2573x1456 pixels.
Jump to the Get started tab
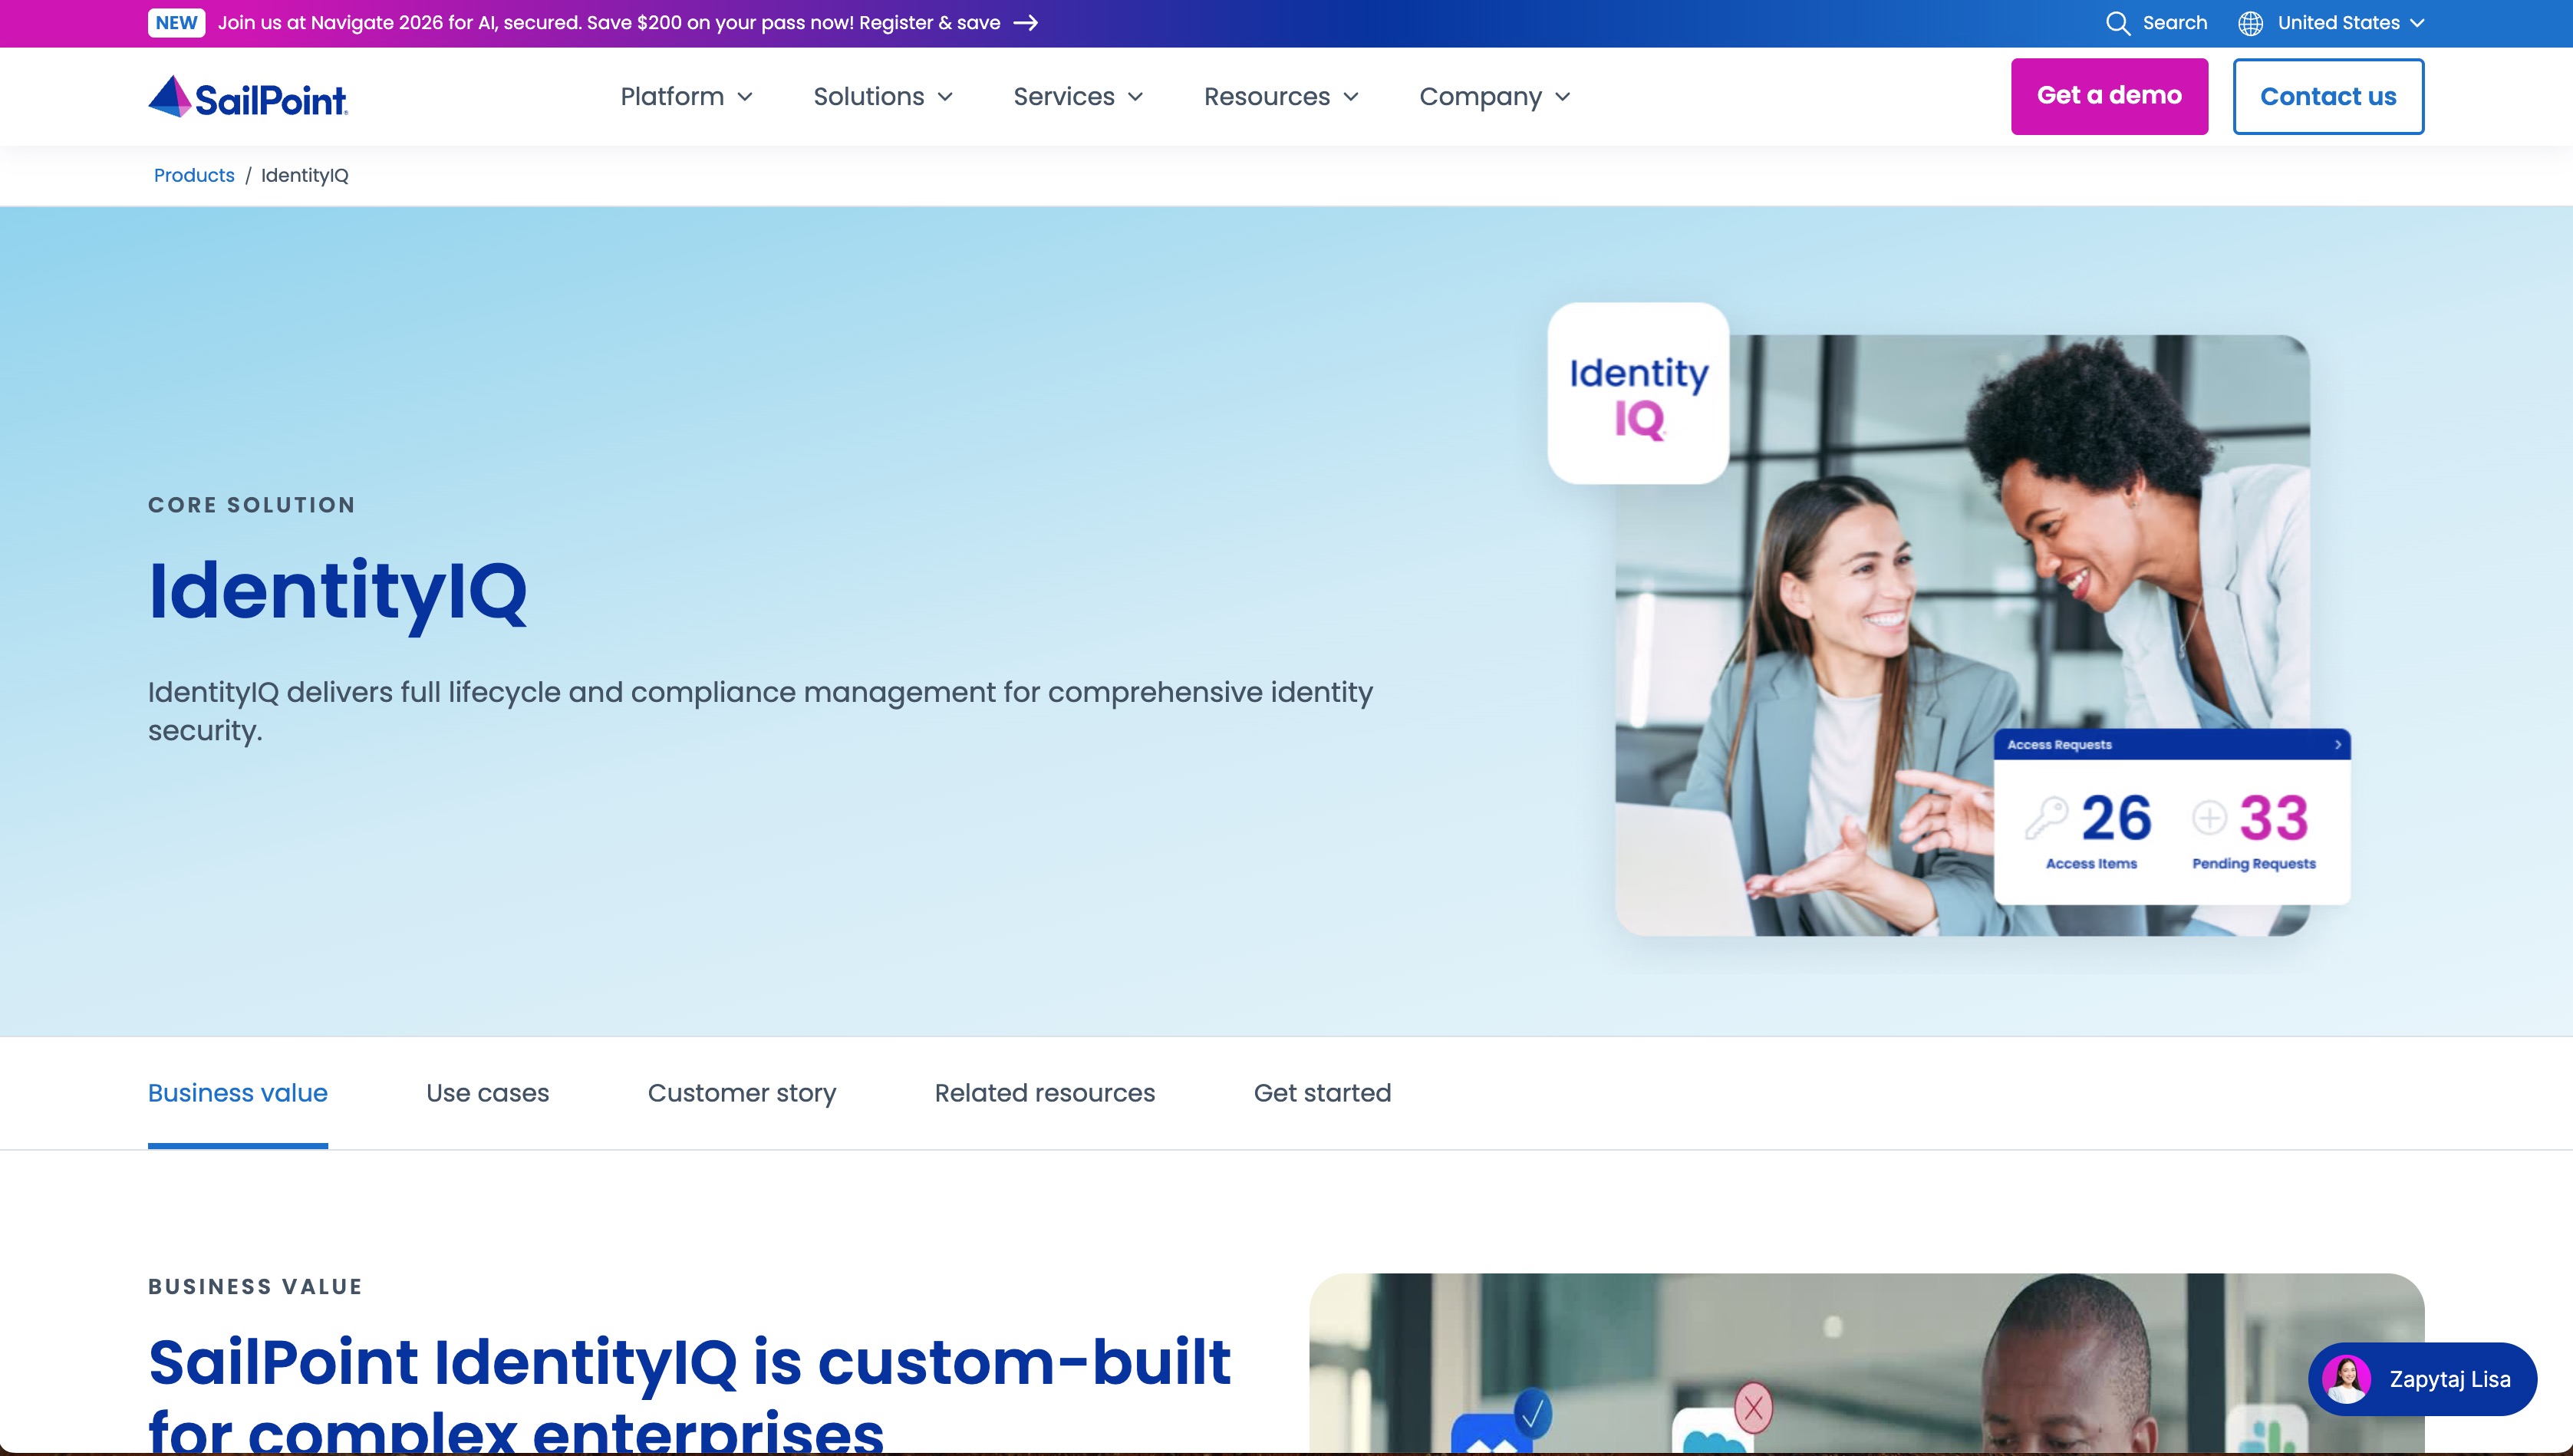click(1322, 1093)
